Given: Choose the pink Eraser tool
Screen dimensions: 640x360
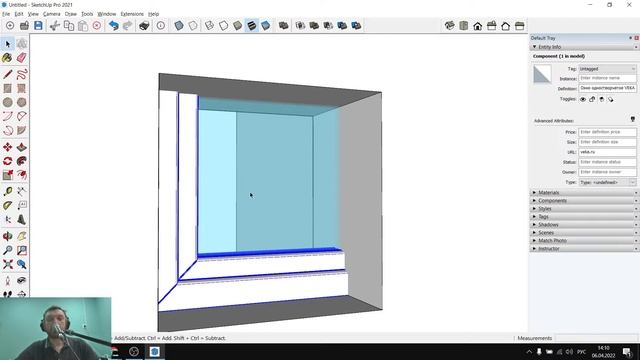Looking at the screenshot, I should point(22,58).
